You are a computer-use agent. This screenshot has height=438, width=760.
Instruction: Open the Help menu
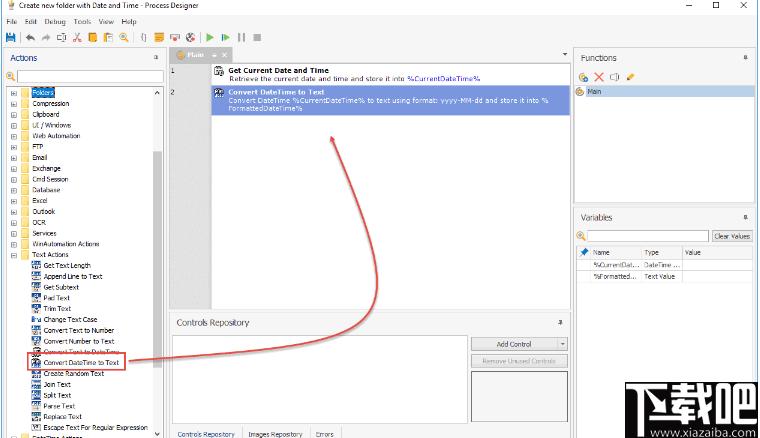click(x=129, y=22)
